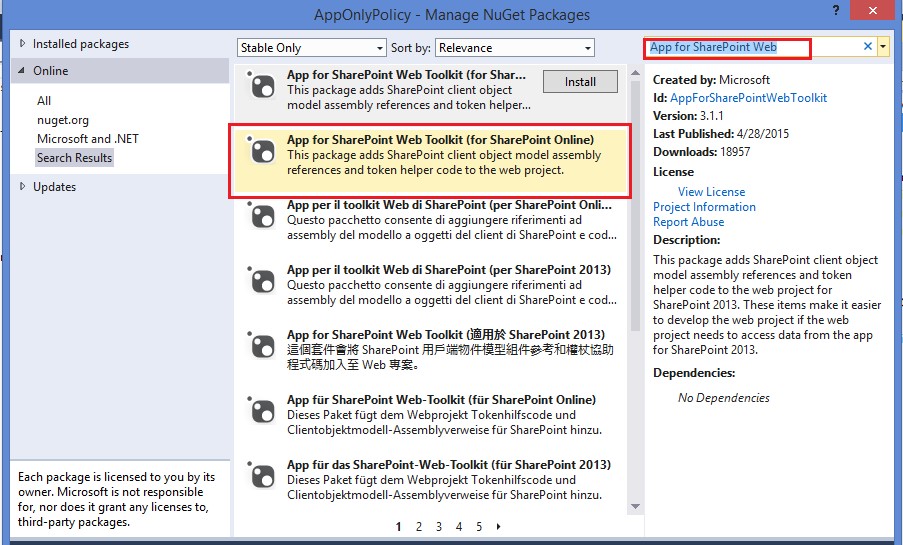Click the package icon for App for SharePoint Web Toolkit (for SharePoint Online)
The height and width of the screenshot is (545, 903).
tap(263, 152)
